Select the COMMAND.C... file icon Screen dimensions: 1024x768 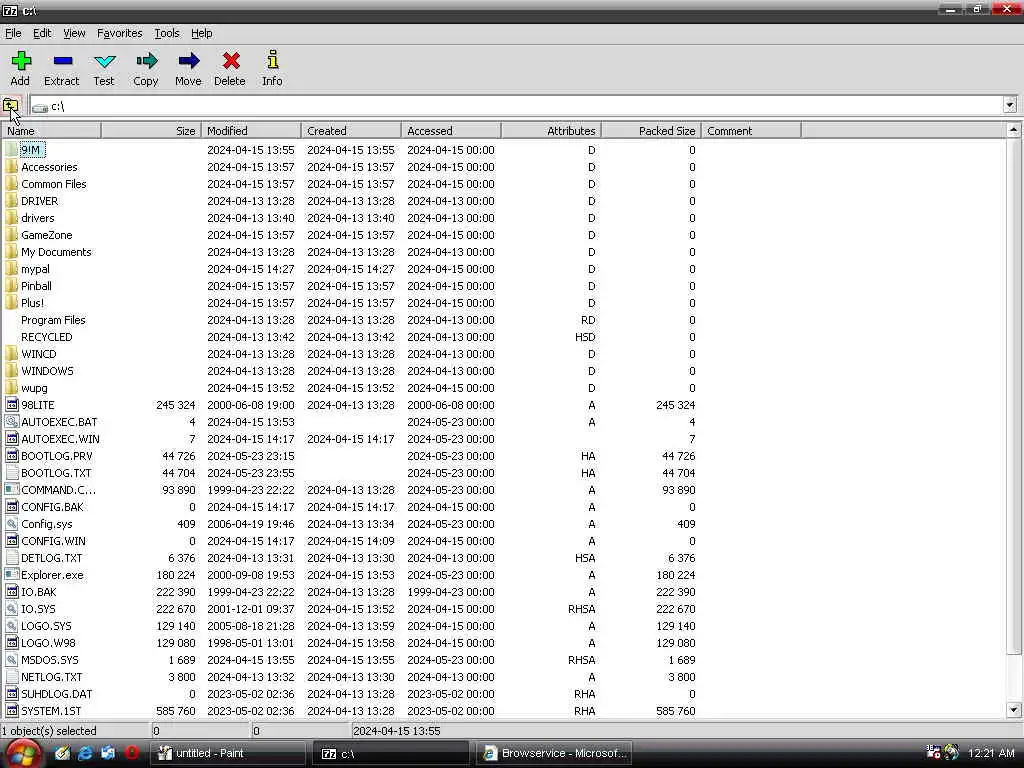point(11,490)
